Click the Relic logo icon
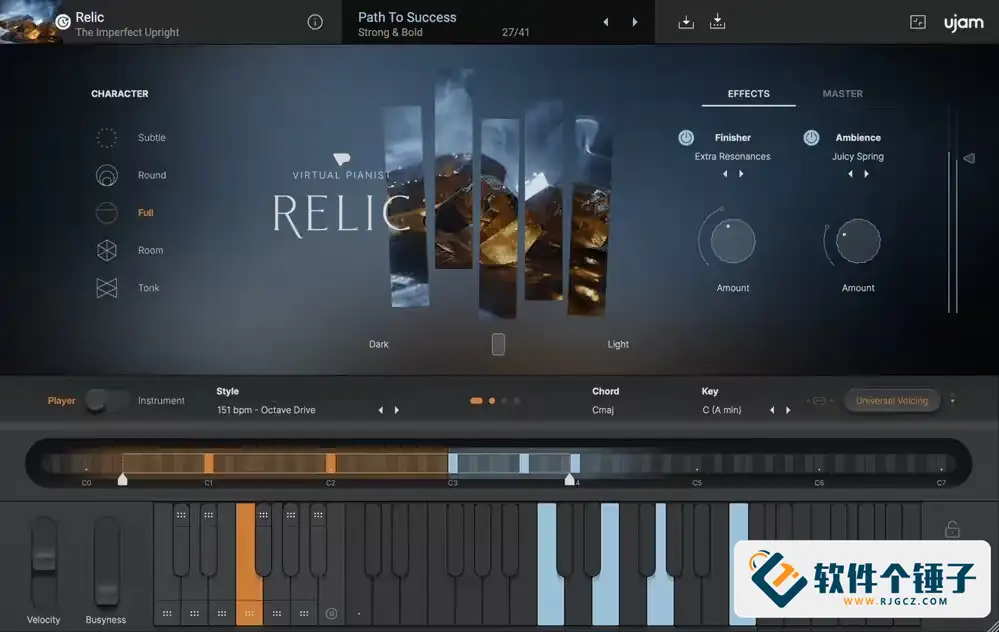The height and width of the screenshot is (632, 999). pyautogui.click(x=62, y=22)
